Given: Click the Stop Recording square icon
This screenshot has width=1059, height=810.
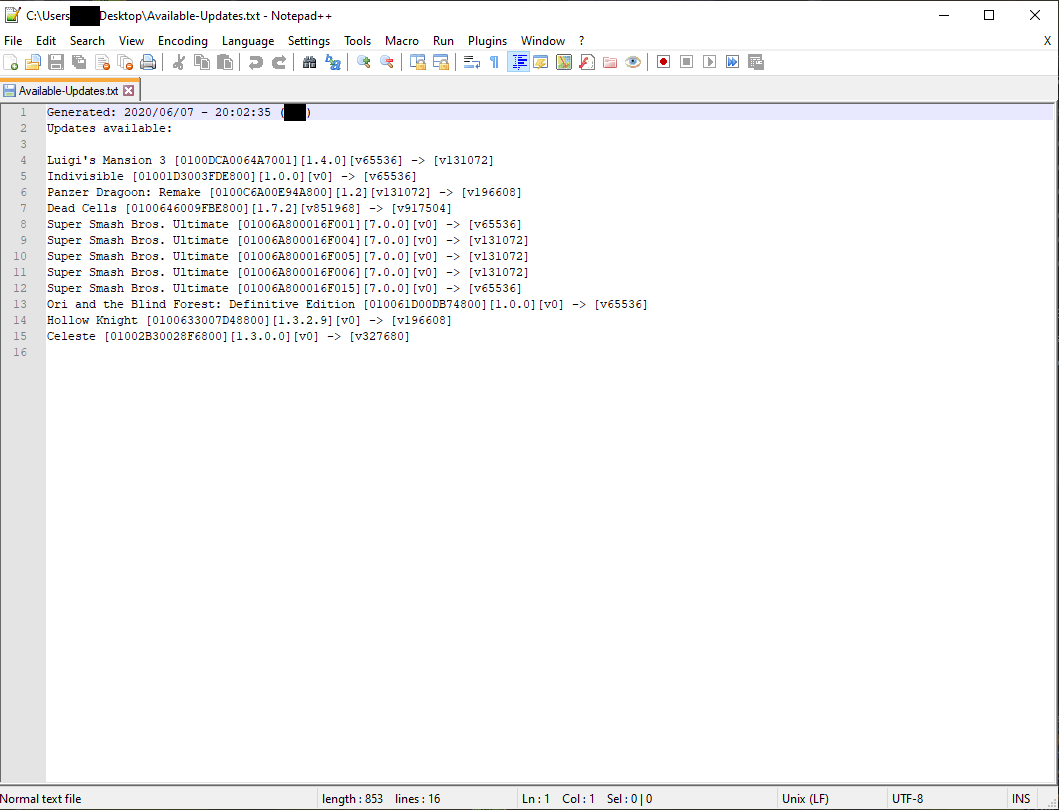Looking at the screenshot, I should 686,62.
